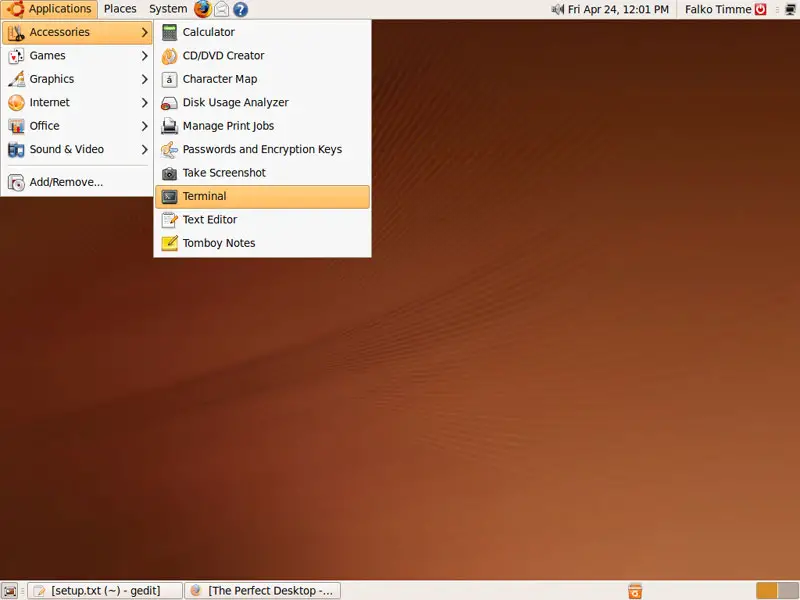Expand the Graphics submenu arrow

point(144,79)
